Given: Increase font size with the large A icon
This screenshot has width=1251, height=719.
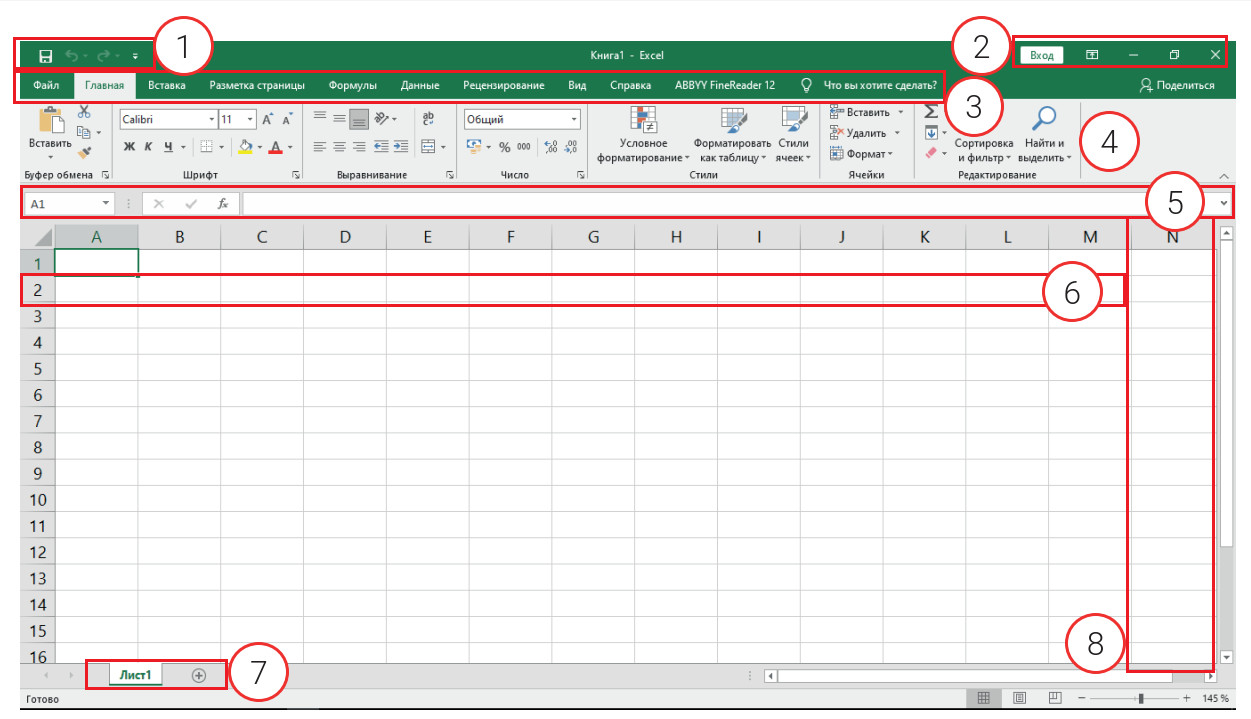Looking at the screenshot, I should pos(267,119).
